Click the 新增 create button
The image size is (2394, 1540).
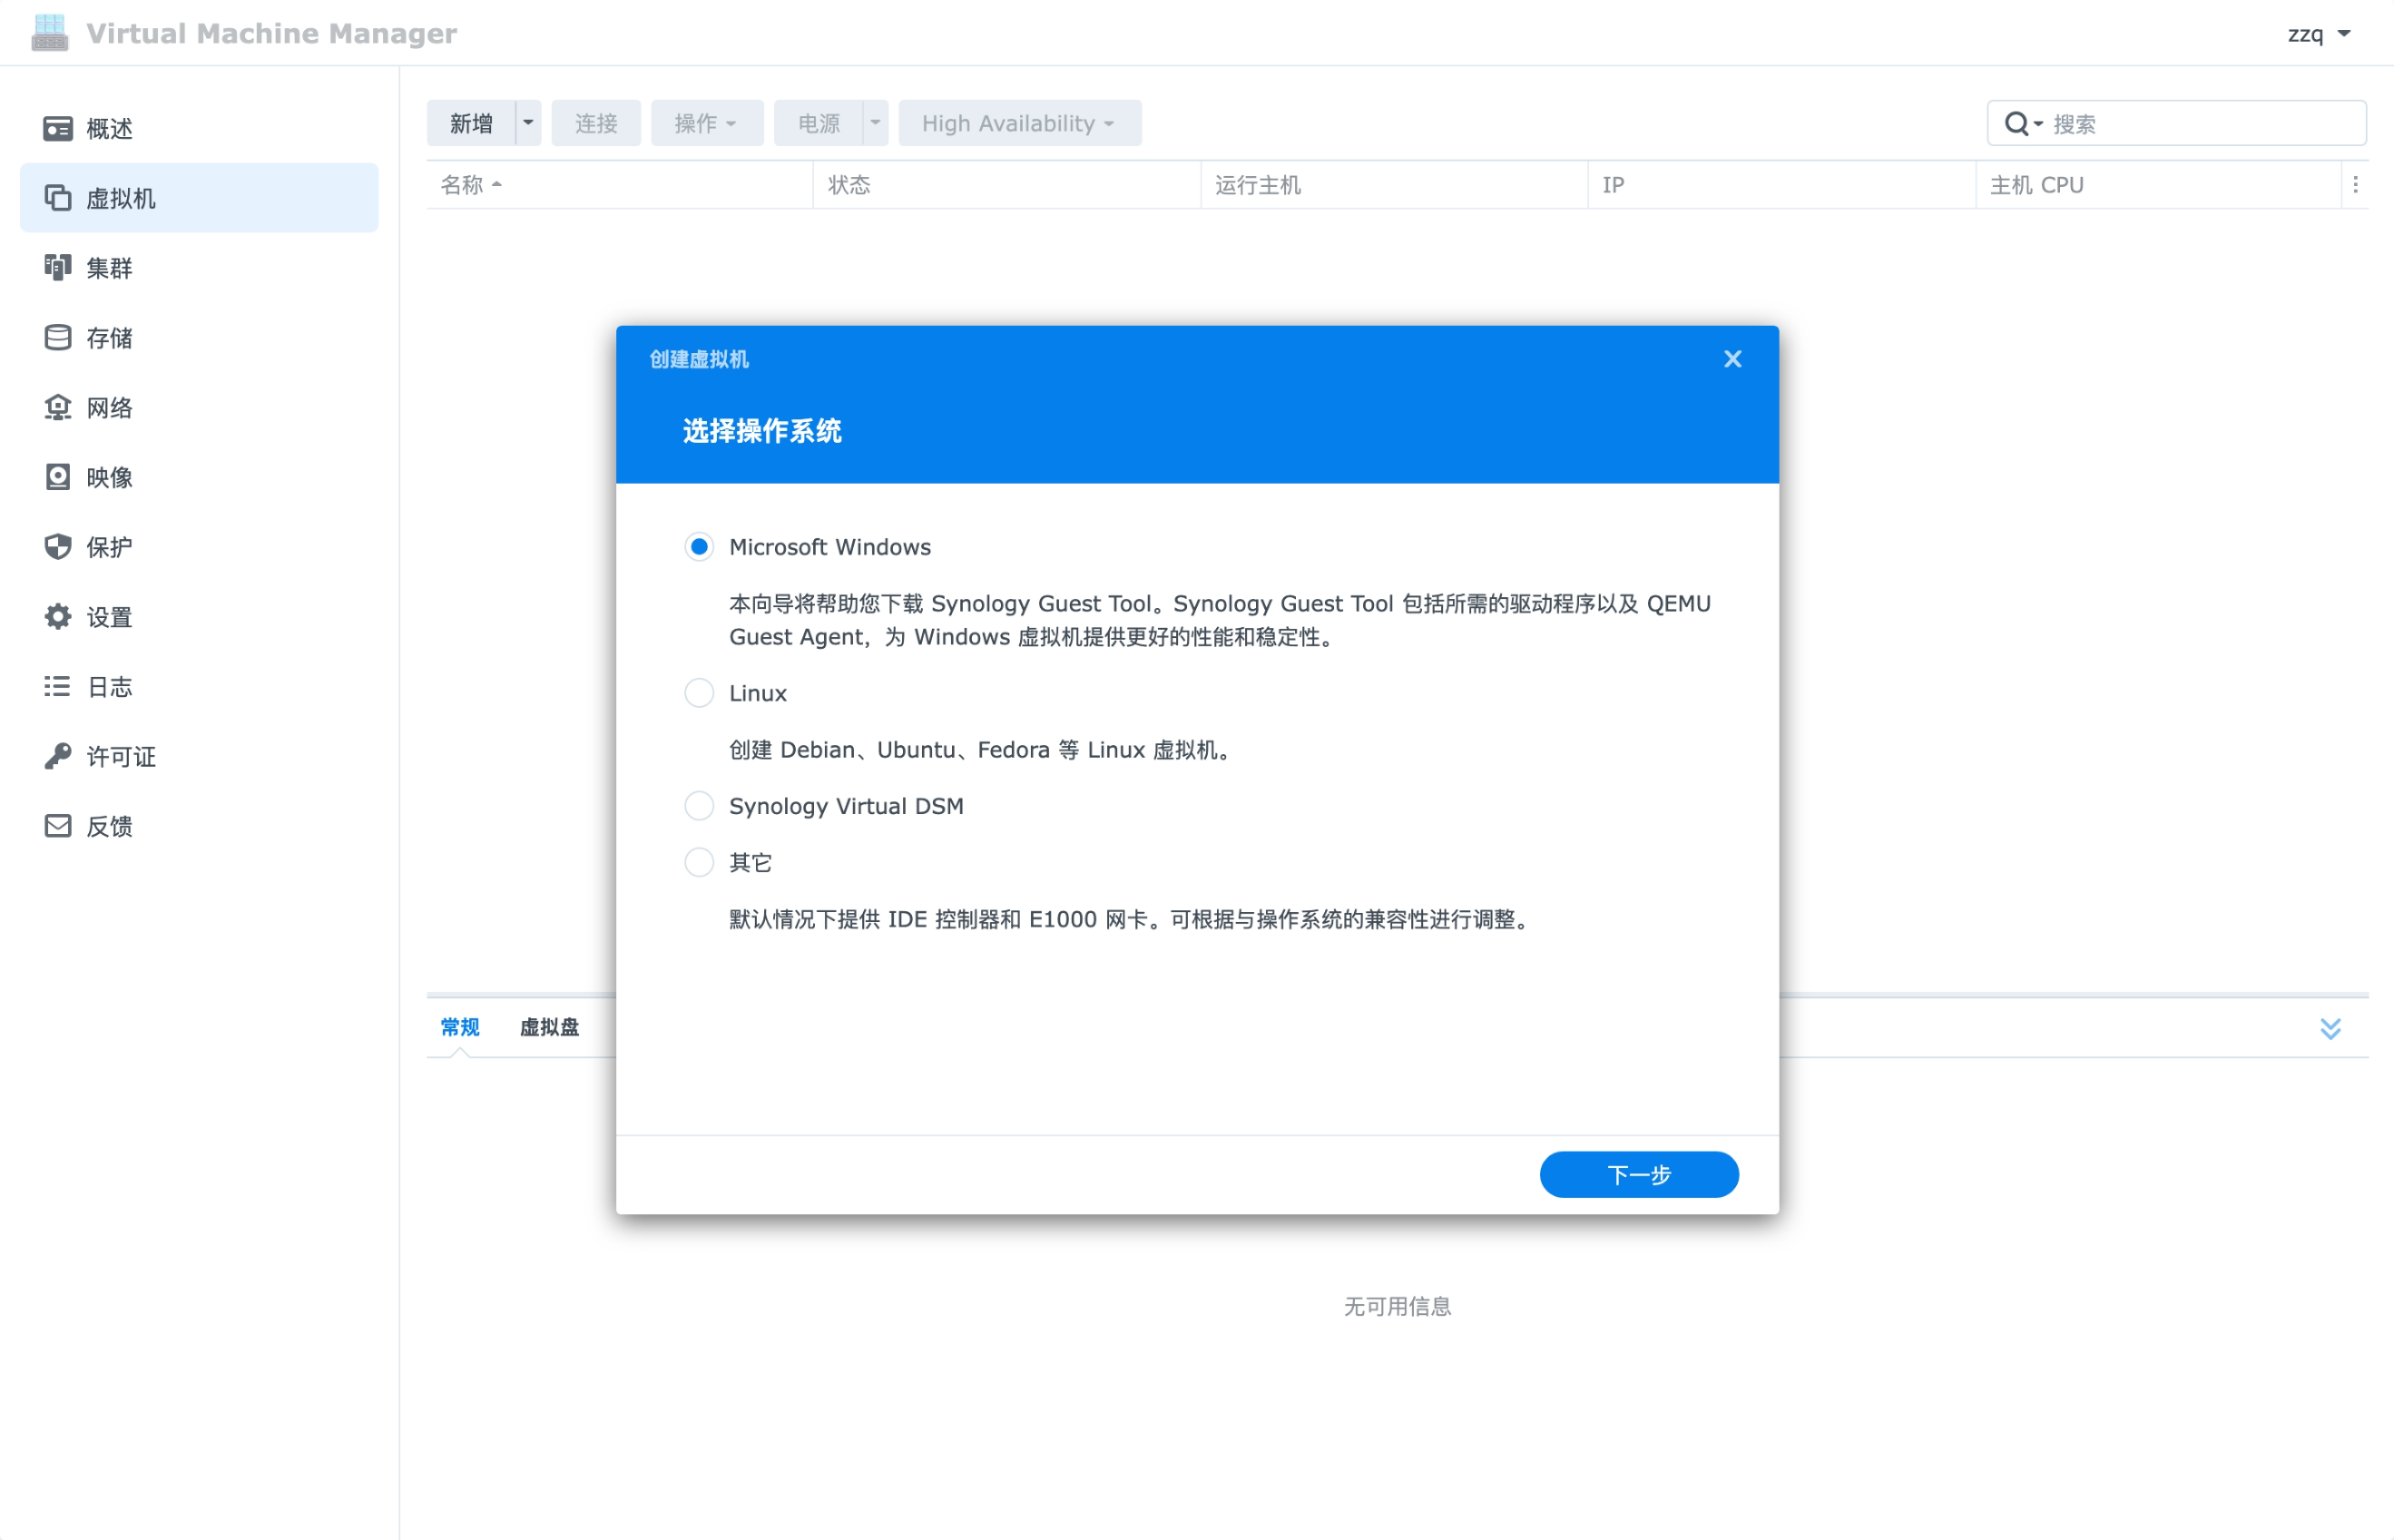tap(471, 123)
